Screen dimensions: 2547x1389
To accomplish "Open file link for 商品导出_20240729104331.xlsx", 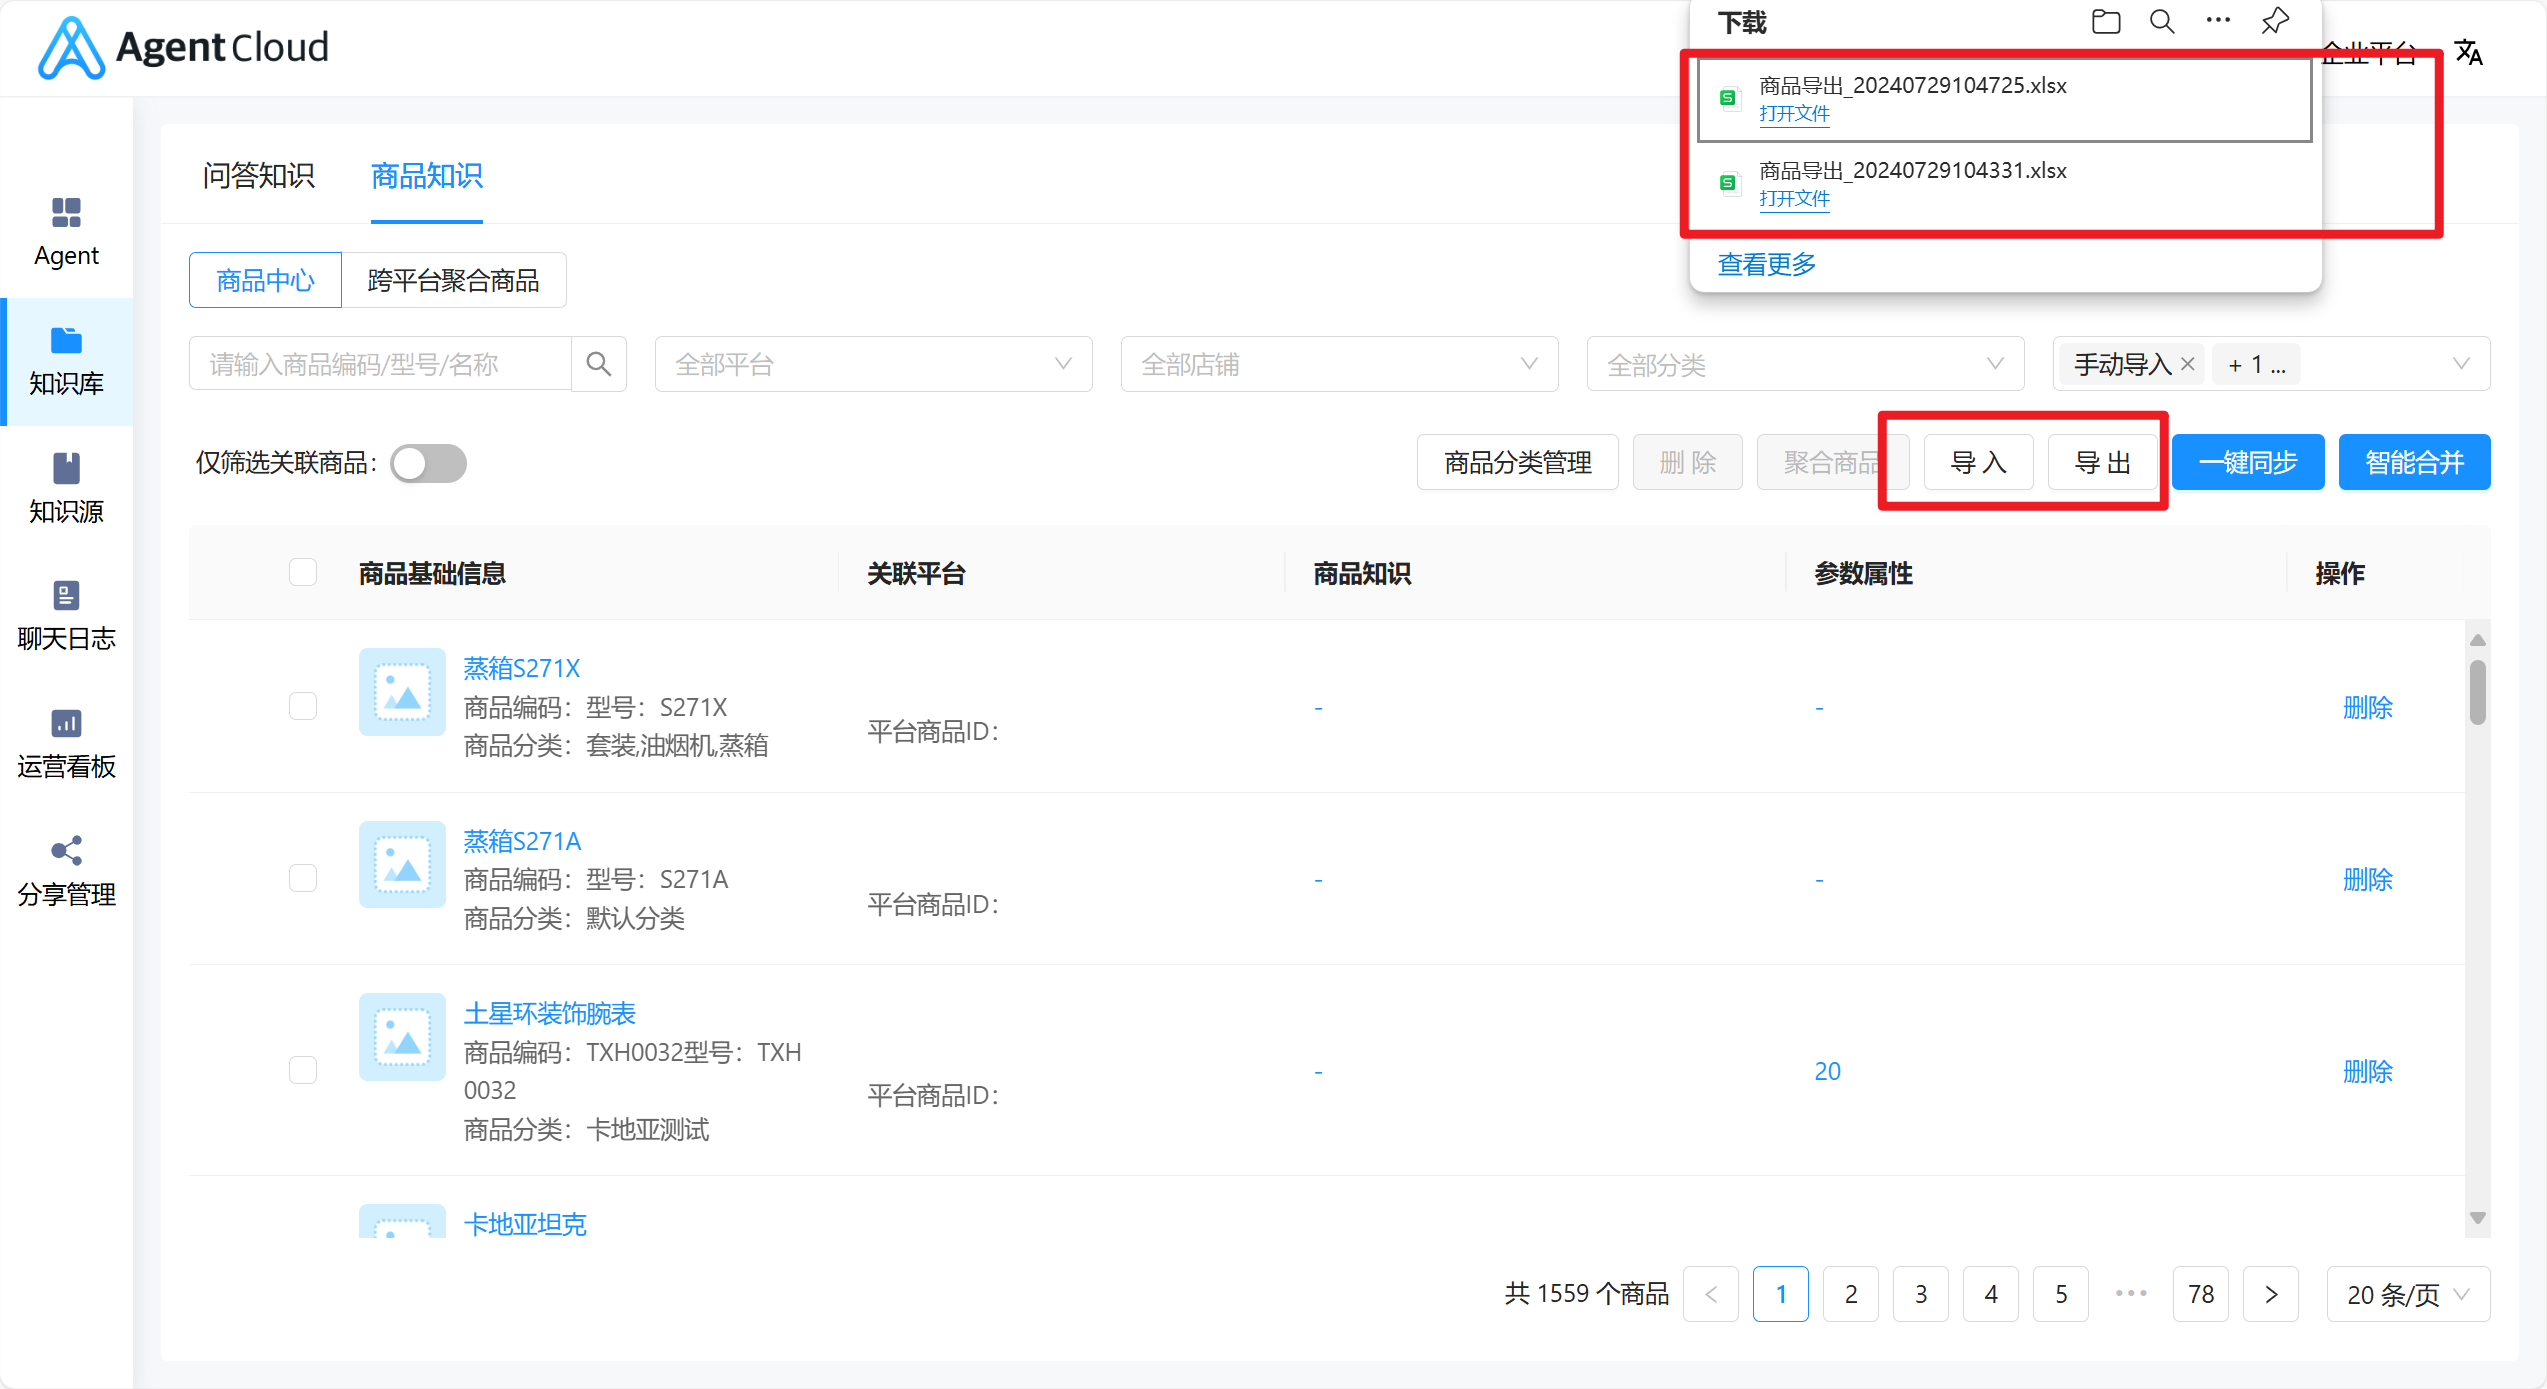I will pos(1794,199).
